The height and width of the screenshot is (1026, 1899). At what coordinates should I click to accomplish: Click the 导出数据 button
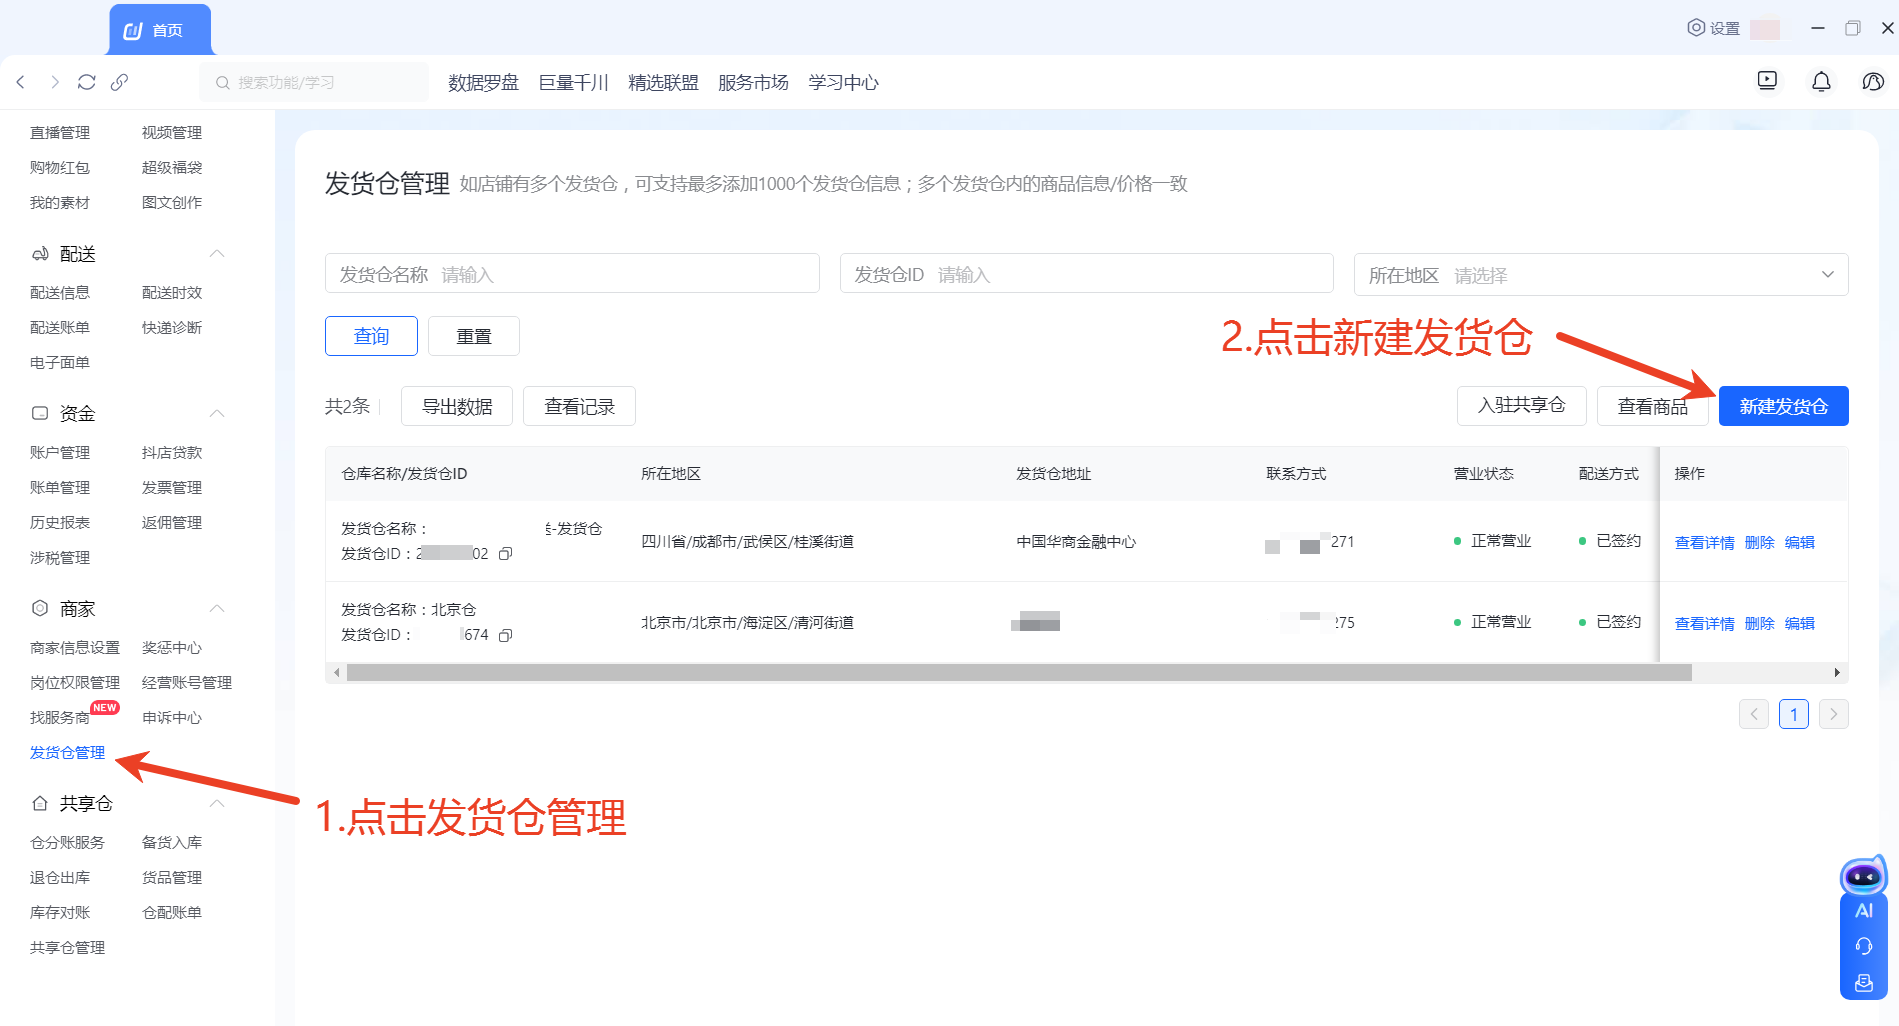[457, 406]
